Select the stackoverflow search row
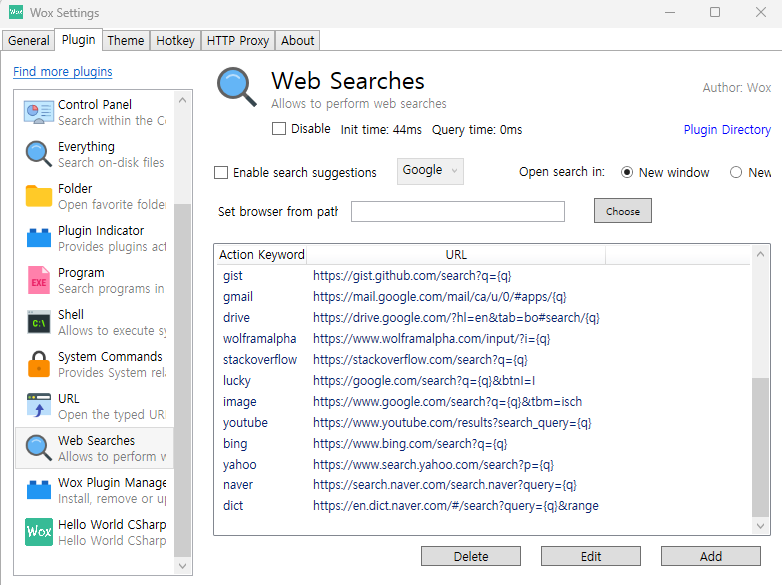 [x=484, y=360]
